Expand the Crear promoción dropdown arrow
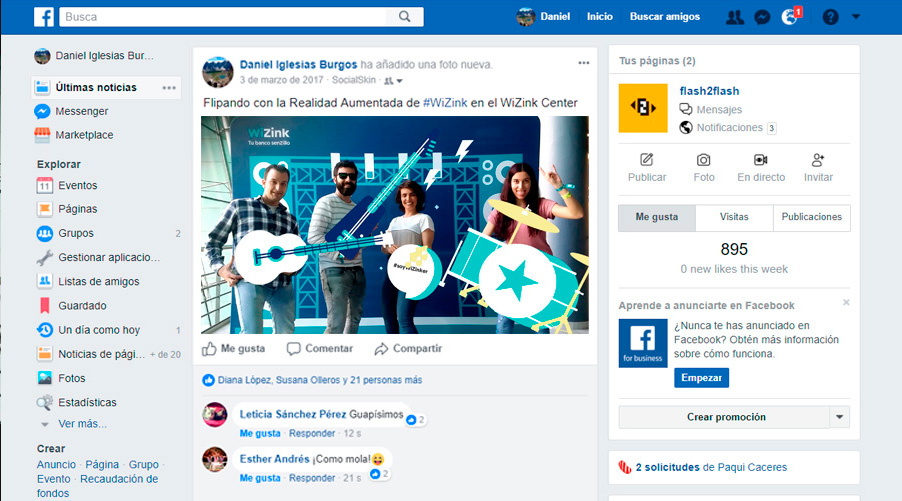The image size is (902, 501). [x=839, y=417]
